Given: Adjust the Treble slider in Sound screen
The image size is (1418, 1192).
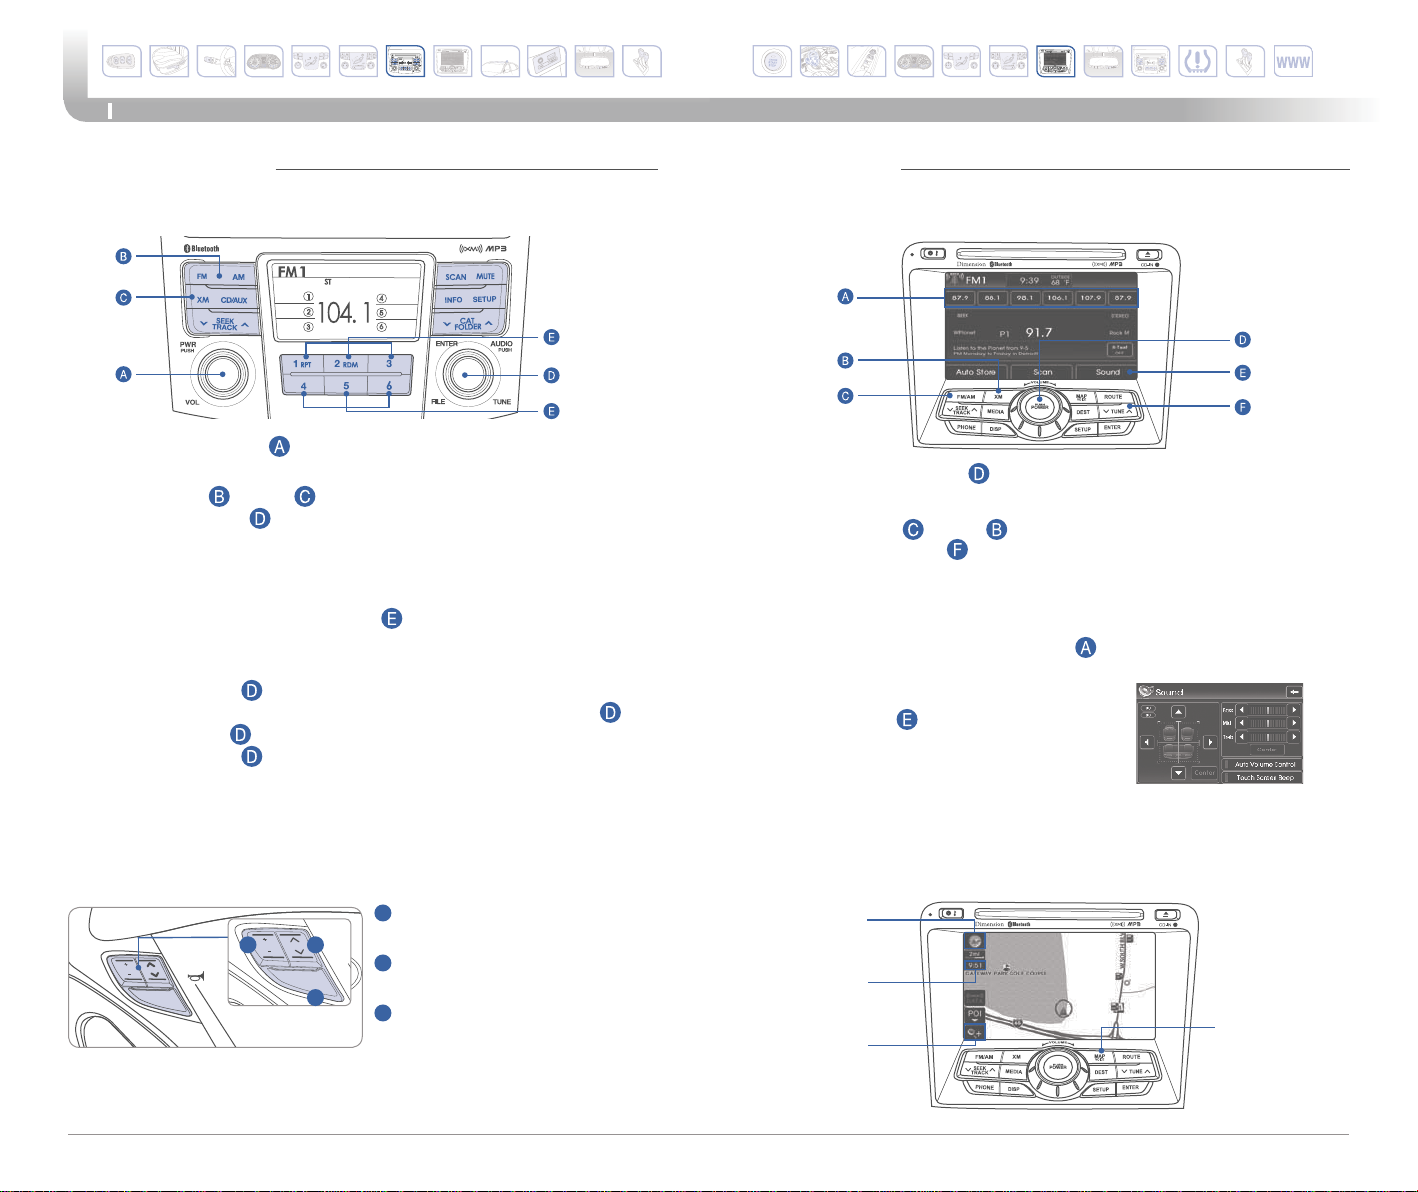Looking at the screenshot, I should [x=1268, y=737].
